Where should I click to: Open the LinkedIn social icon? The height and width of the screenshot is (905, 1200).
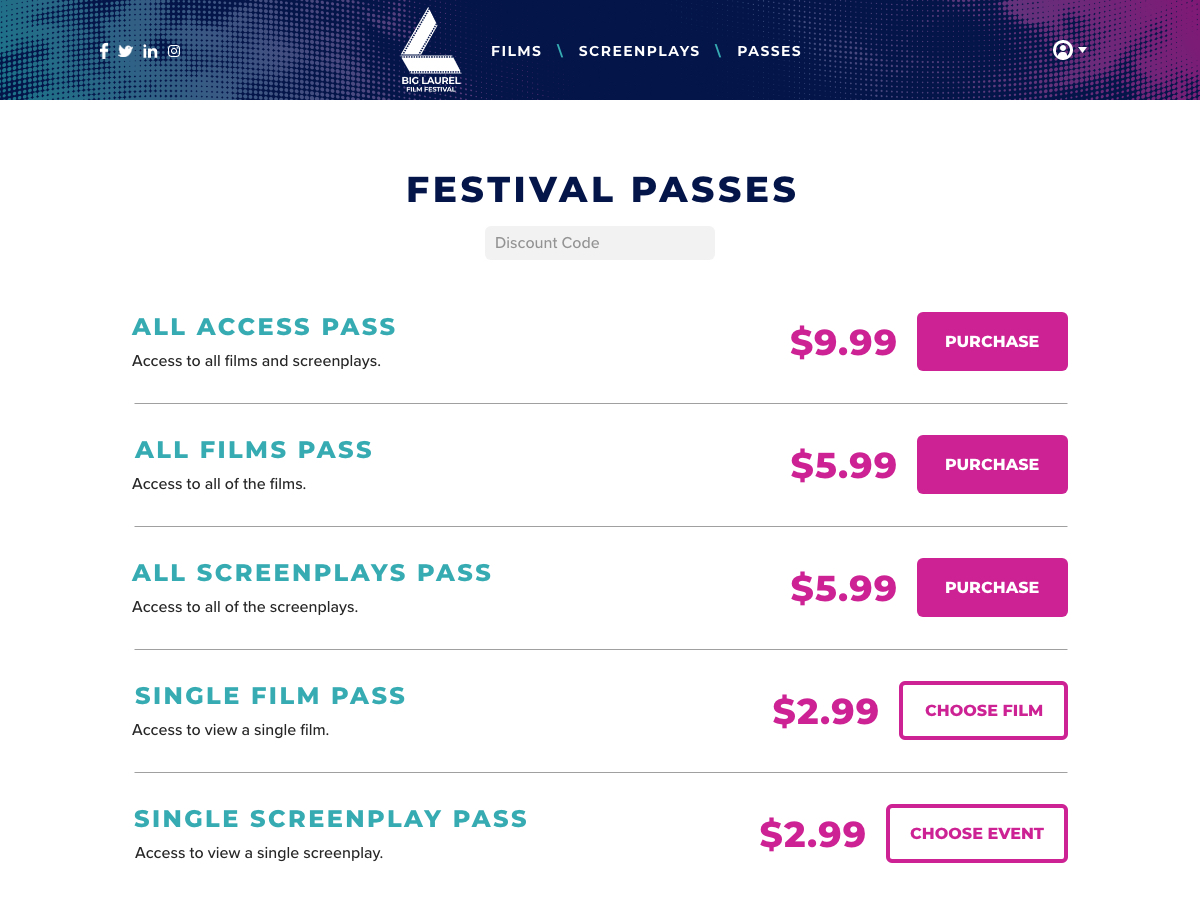tap(150, 51)
